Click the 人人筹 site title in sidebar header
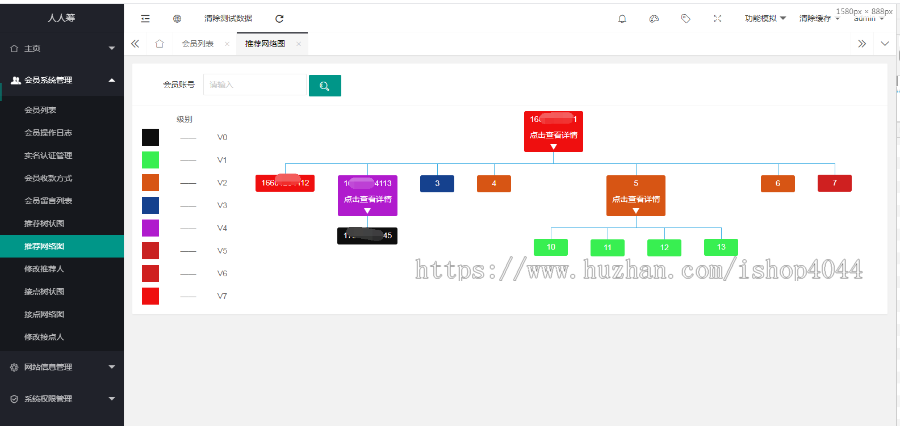The height and width of the screenshot is (426, 900). coord(61,18)
